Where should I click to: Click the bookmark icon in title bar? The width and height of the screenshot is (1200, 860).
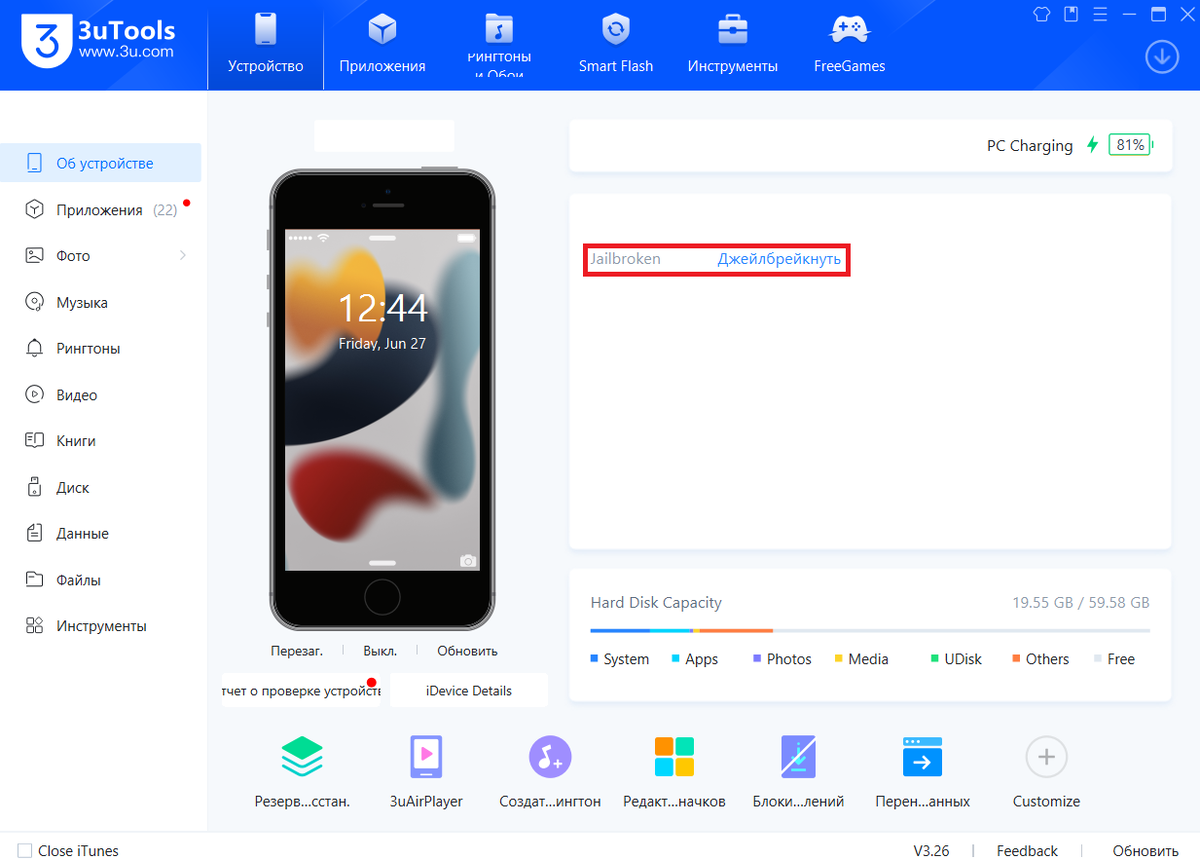coord(1071,14)
